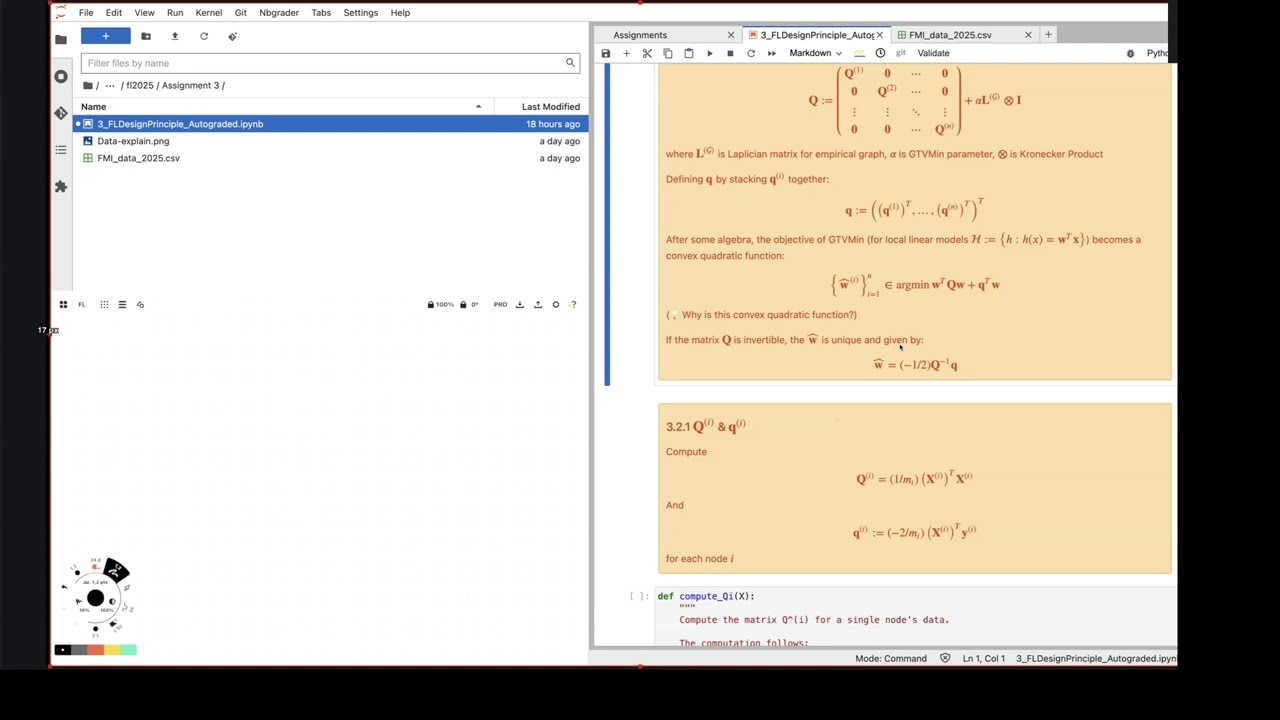
Task: Toggle the dotted grid in drawing app
Action: 104,304
